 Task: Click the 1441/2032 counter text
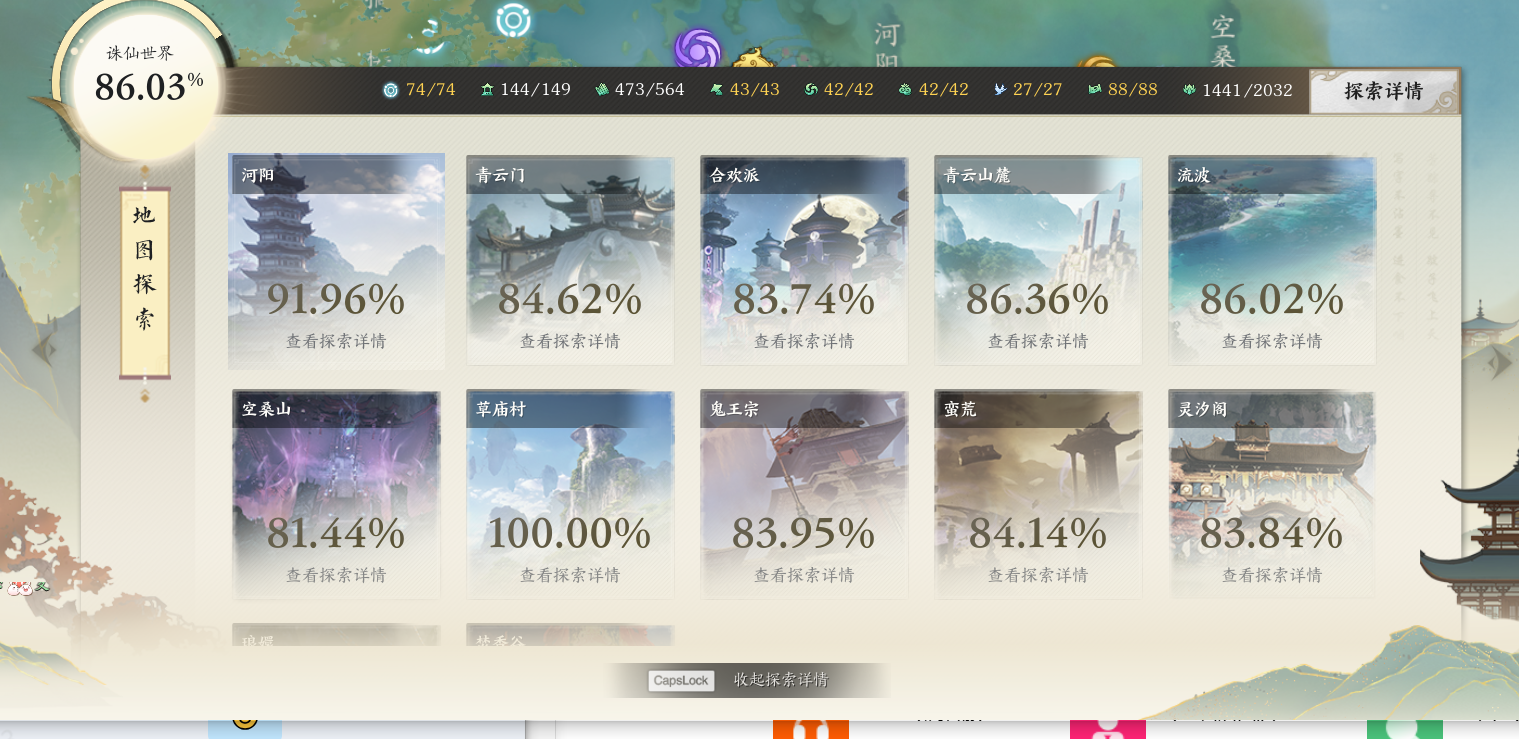pyautogui.click(x=1248, y=90)
